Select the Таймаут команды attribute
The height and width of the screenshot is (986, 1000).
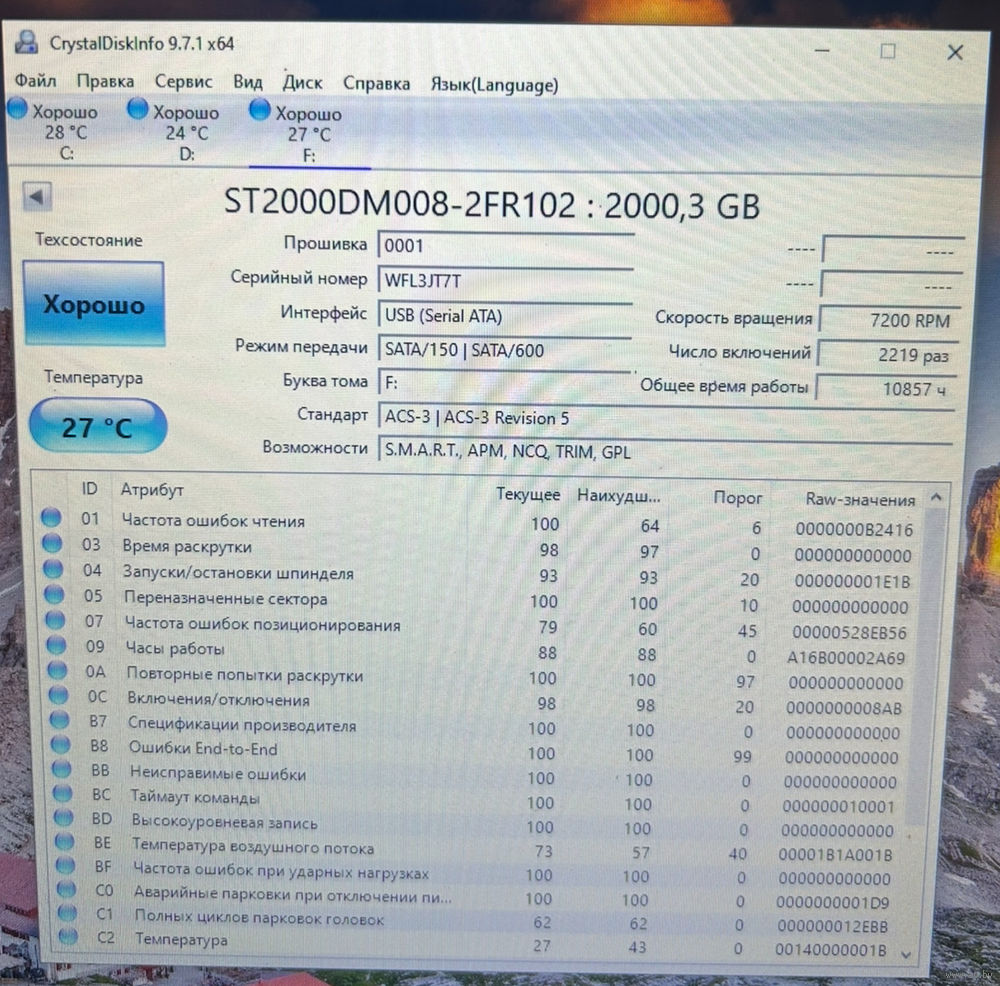[195, 797]
